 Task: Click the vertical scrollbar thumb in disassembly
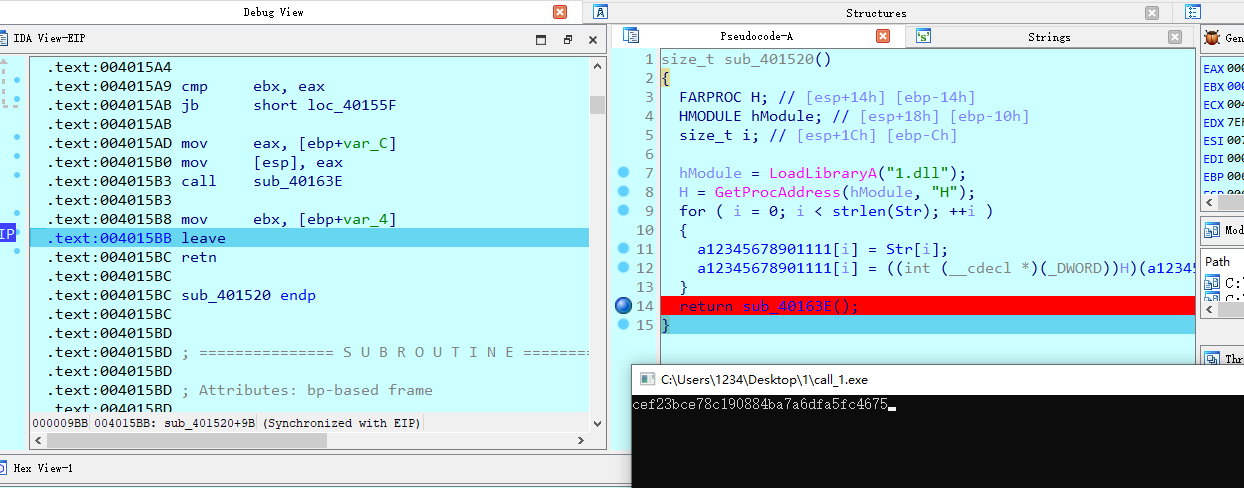[597, 105]
